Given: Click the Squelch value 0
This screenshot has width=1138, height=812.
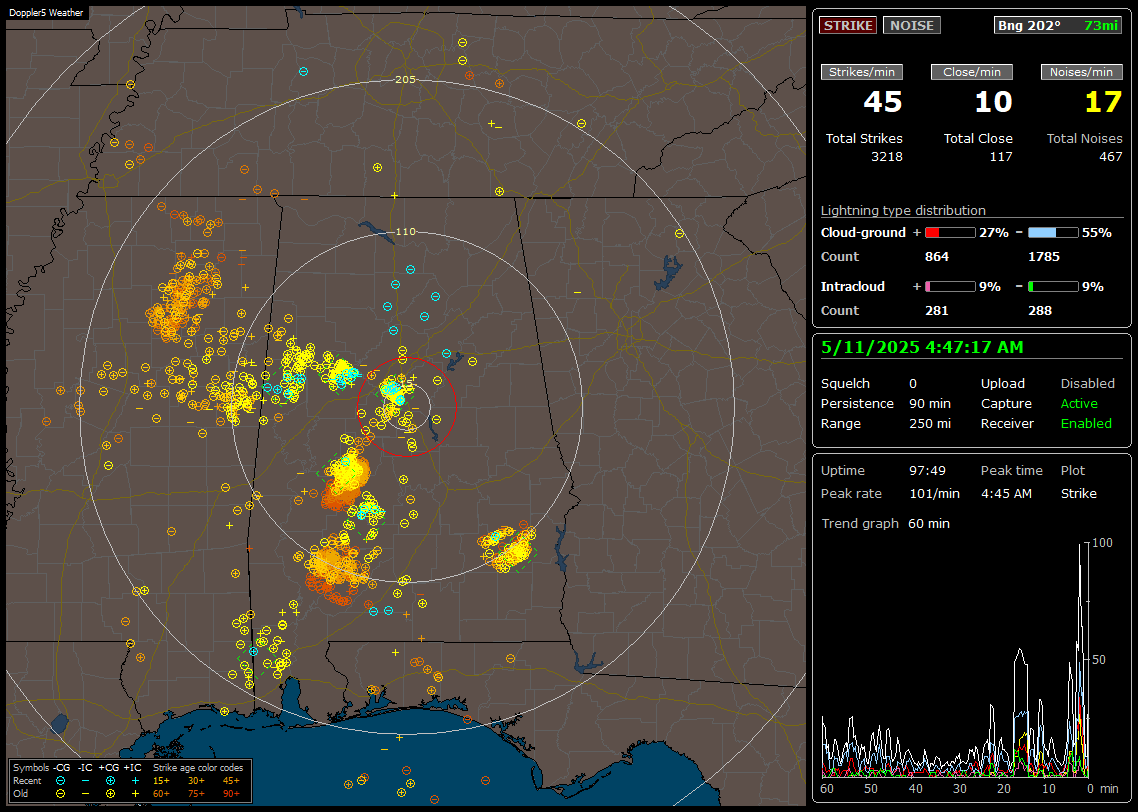Looking at the screenshot, I should click(x=913, y=384).
